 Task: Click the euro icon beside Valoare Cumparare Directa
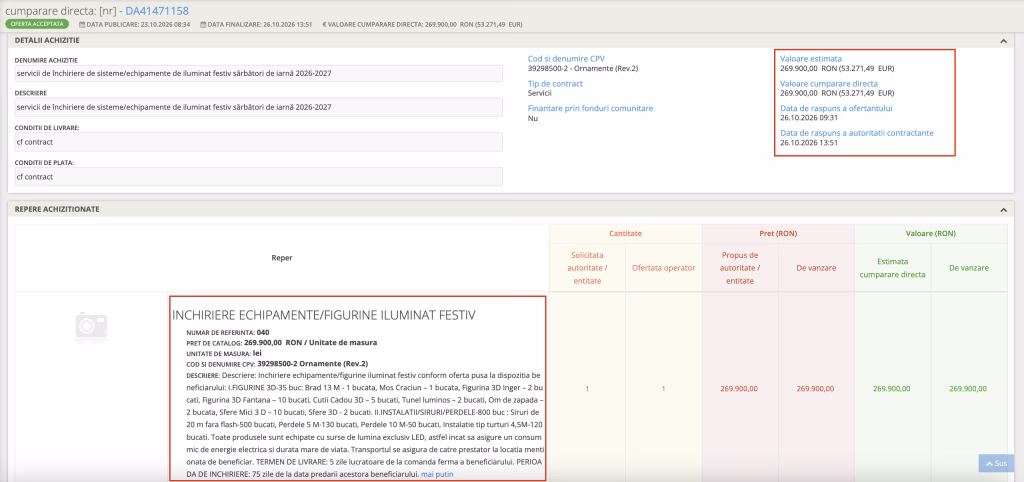(325, 24)
